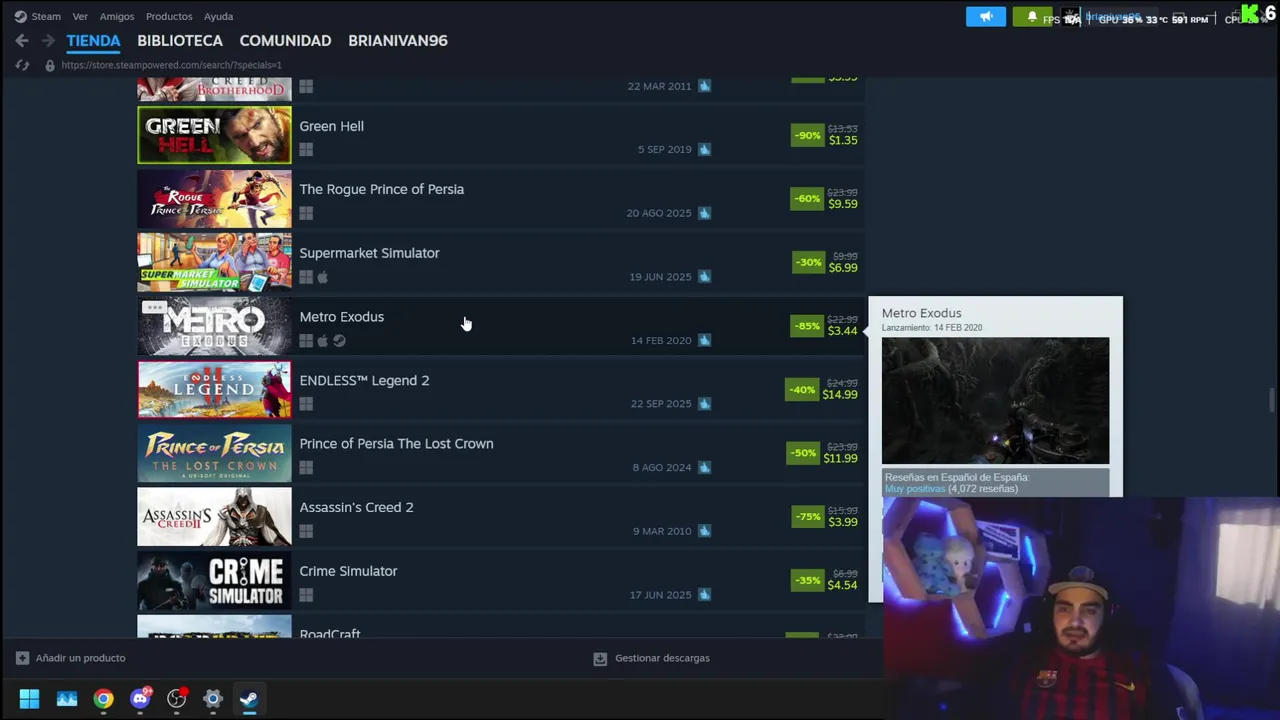Screen dimensions: 1280x720
Task: Click the Windows icon under ENDLESS Legend 2
Action: pos(306,404)
